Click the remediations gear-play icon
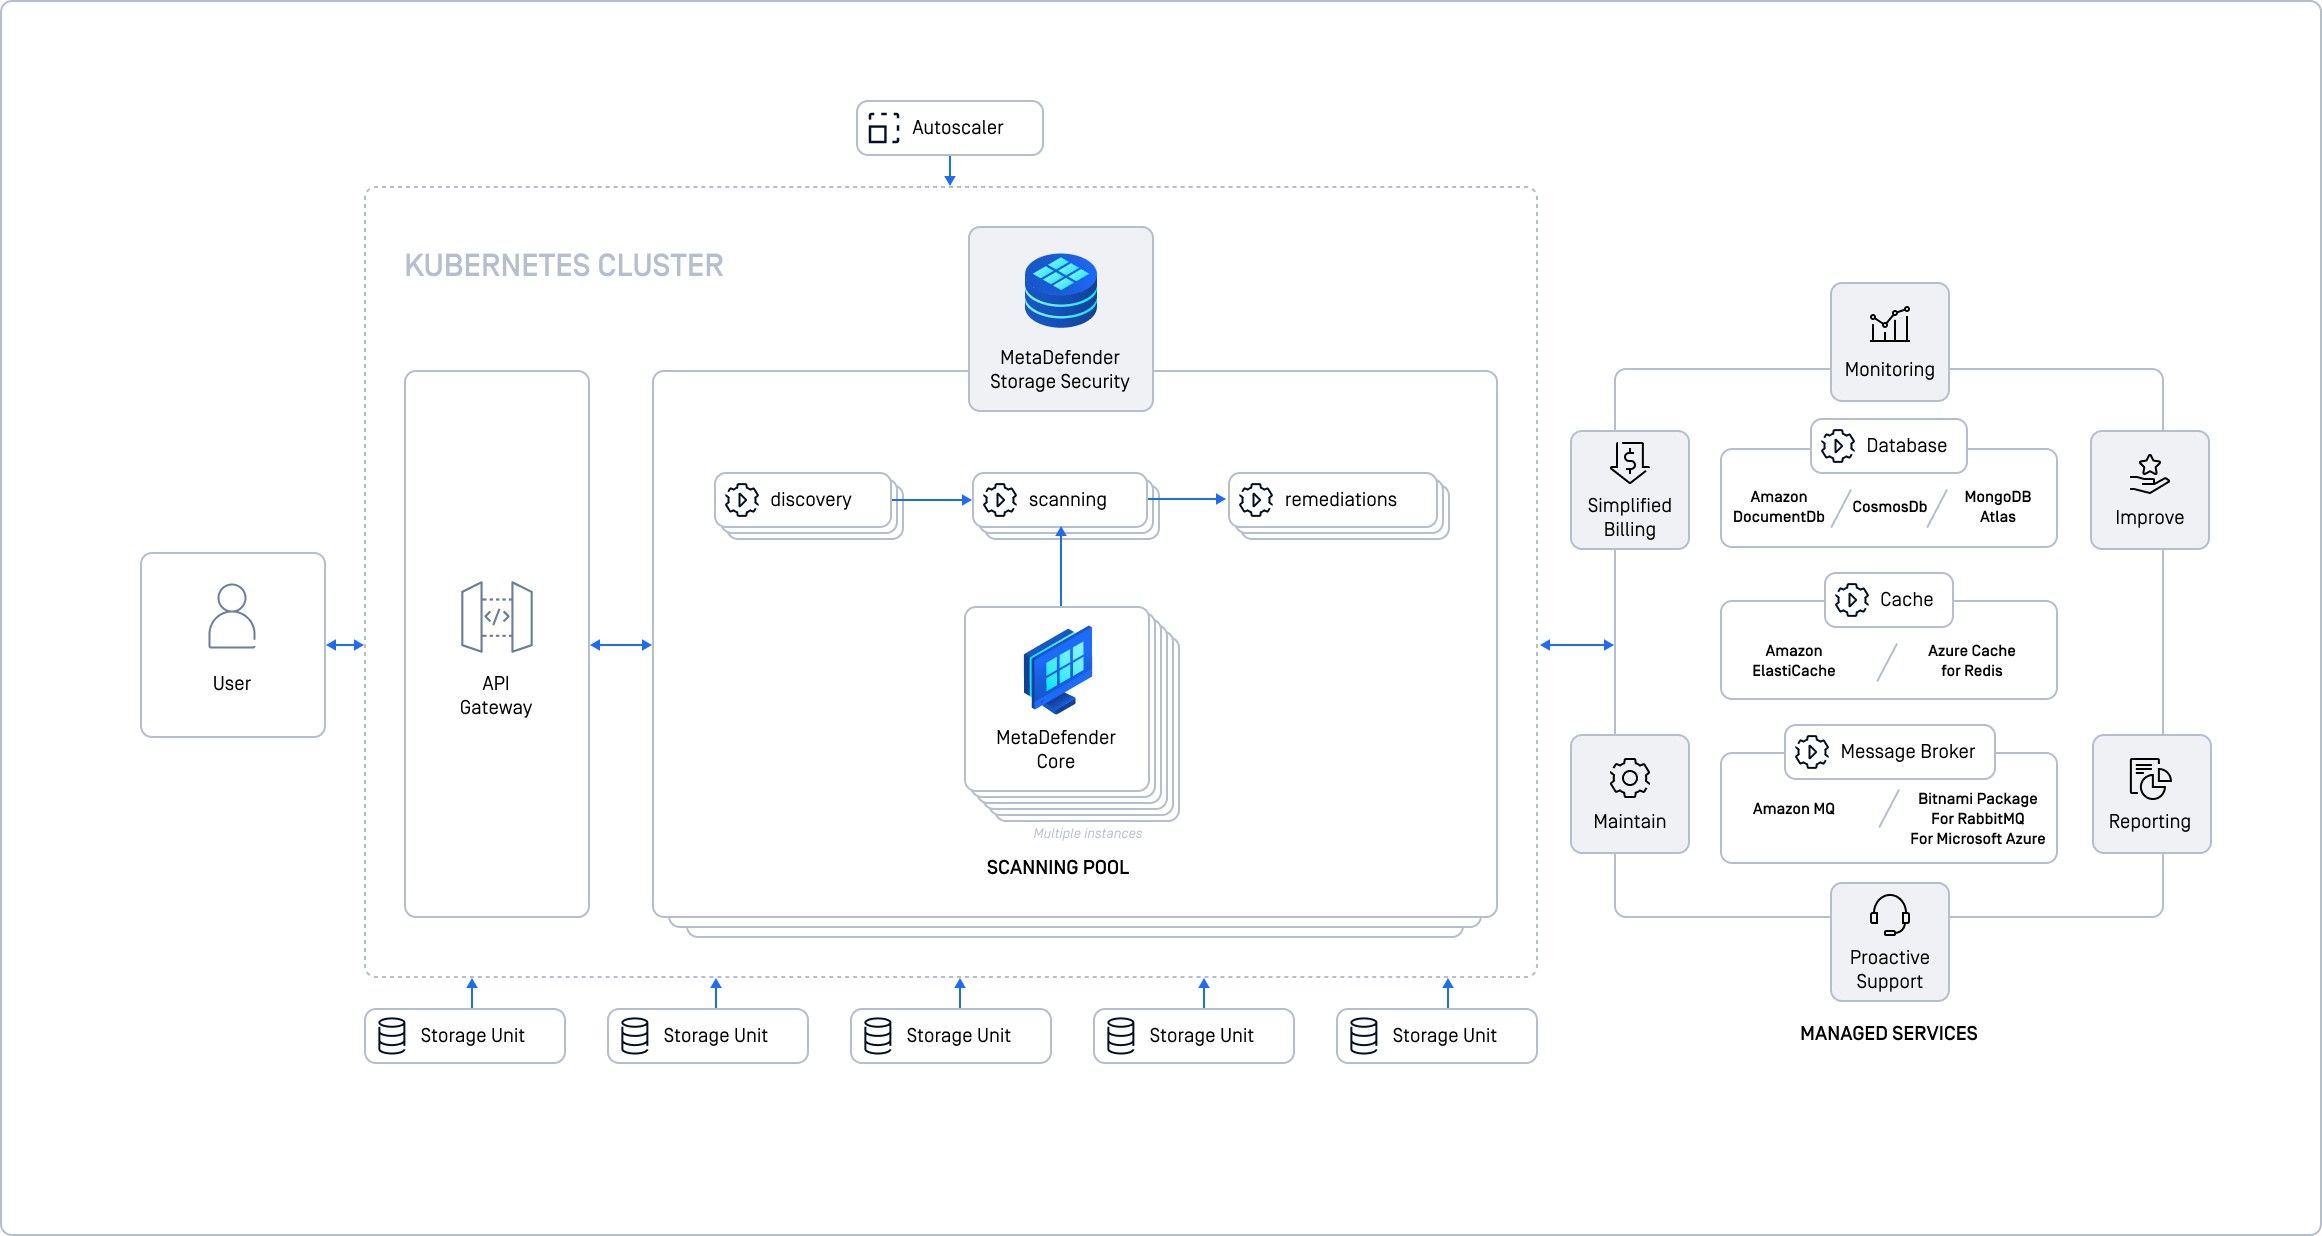The width and height of the screenshot is (2322, 1236). (1256, 500)
